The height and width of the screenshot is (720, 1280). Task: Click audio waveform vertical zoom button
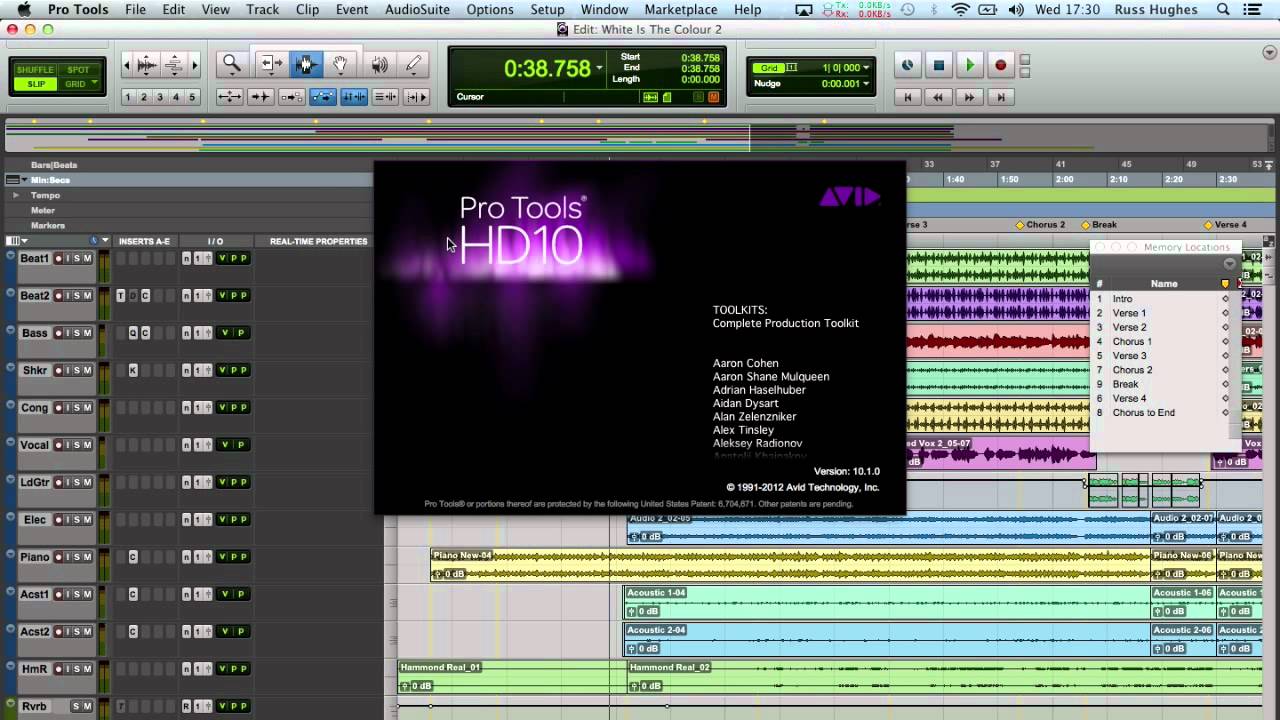coord(146,65)
